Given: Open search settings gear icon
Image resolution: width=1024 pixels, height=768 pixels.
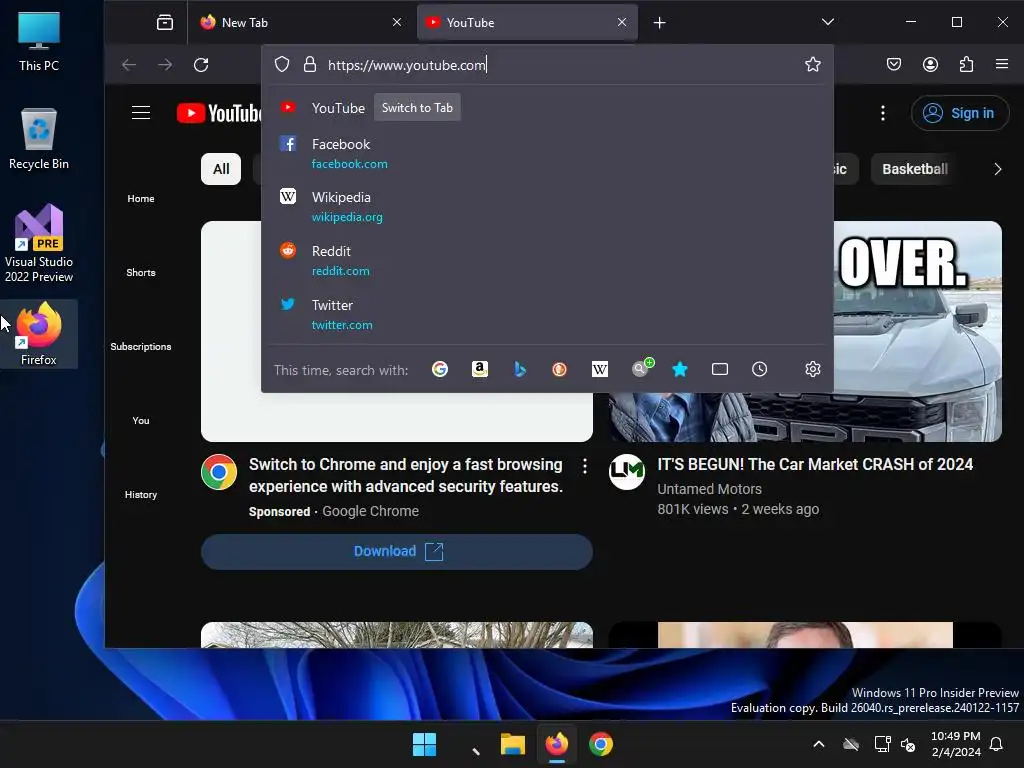Looking at the screenshot, I should [x=812, y=370].
